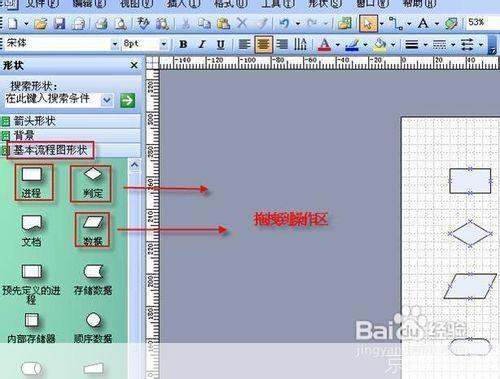Close the 形状 panel
Image resolution: width=500 pixels, height=379 pixels.
(x=134, y=65)
